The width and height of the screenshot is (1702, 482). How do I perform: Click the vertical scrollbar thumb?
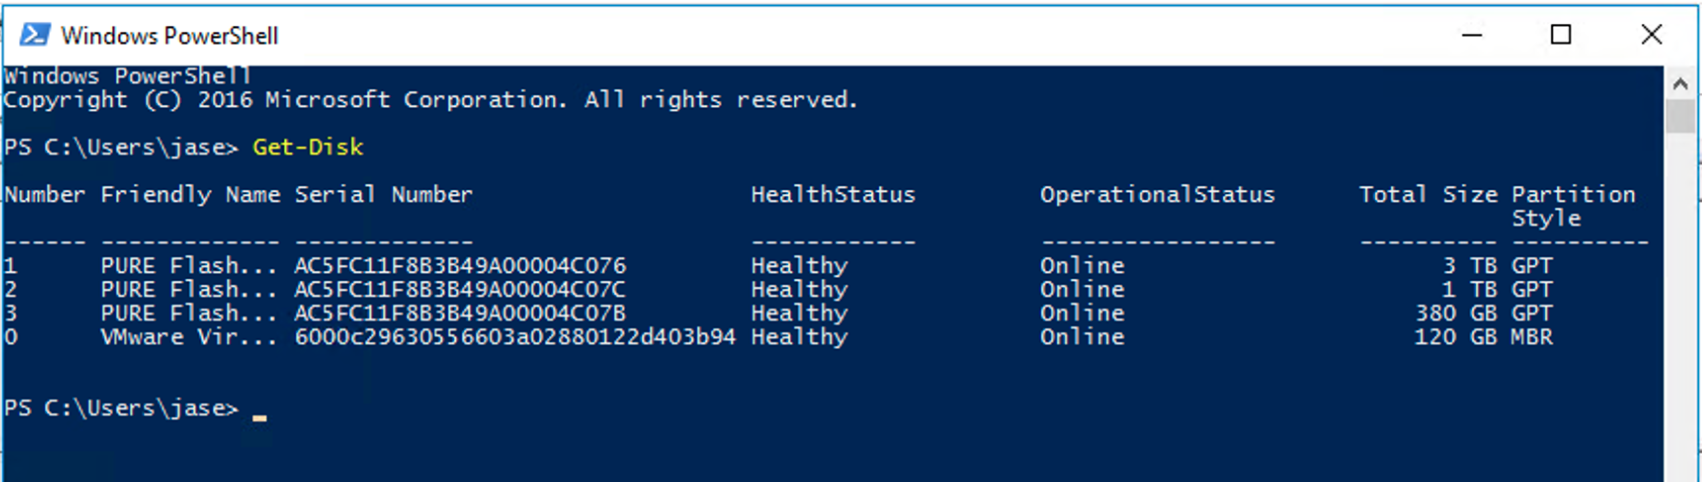[1680, 117]
